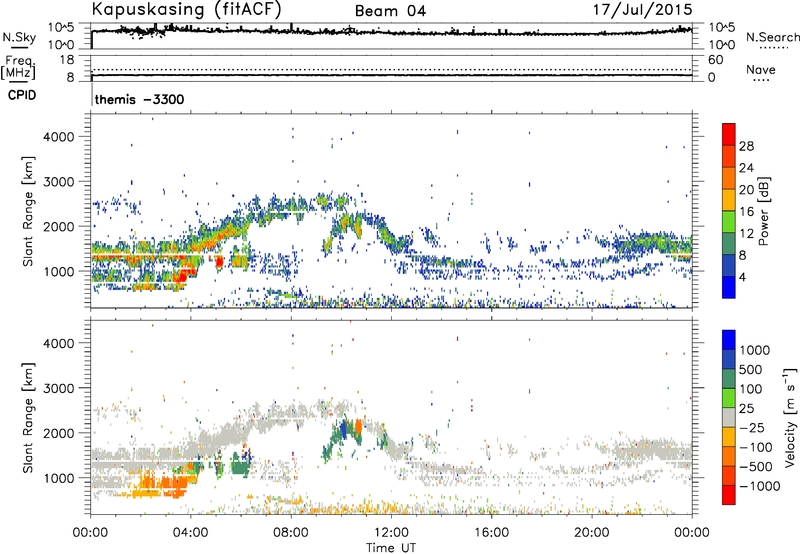Click the 28 tick on Power colorbar
The width and height of the screenshot is (800, 554).
(746, 146)
